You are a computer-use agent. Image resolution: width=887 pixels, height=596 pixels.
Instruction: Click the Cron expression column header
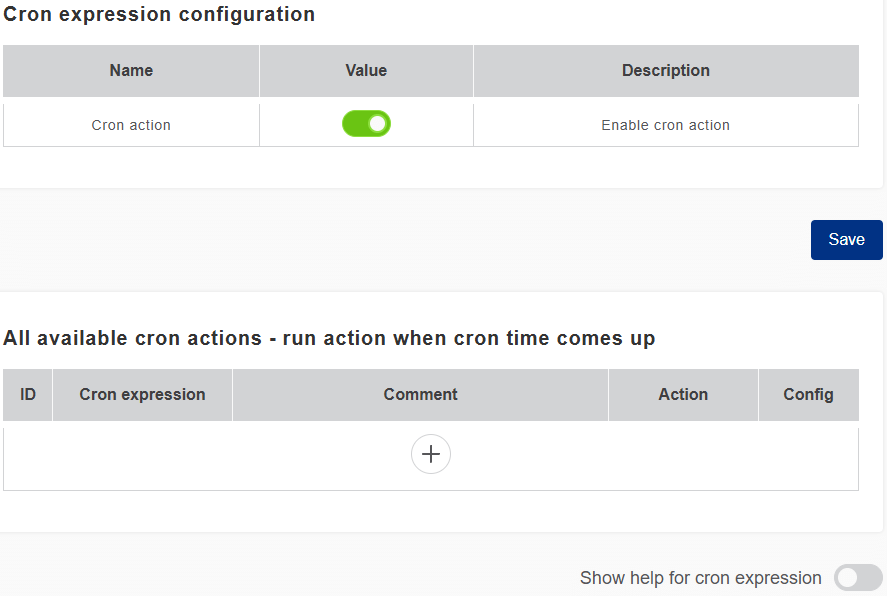point(142,395)
